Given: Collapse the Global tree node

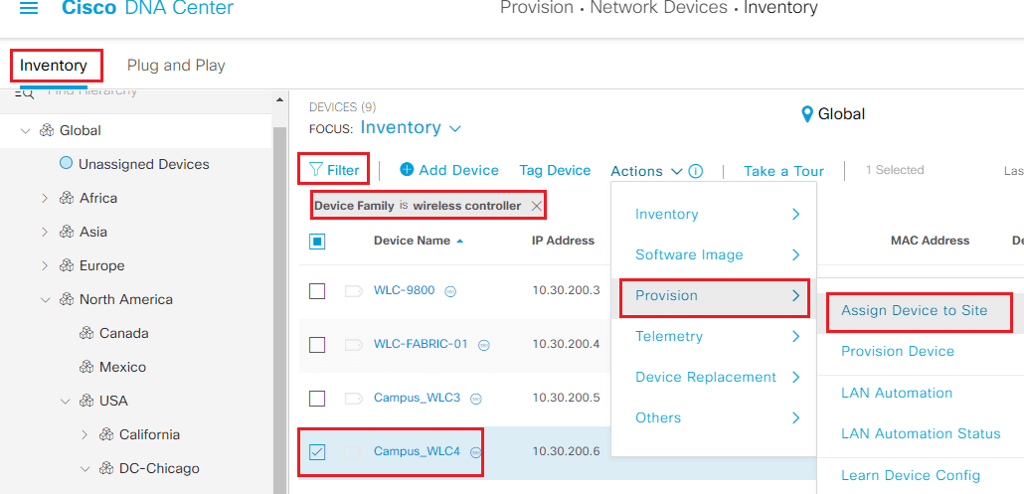Looking at the screenshot, I should tap(25, 131).
